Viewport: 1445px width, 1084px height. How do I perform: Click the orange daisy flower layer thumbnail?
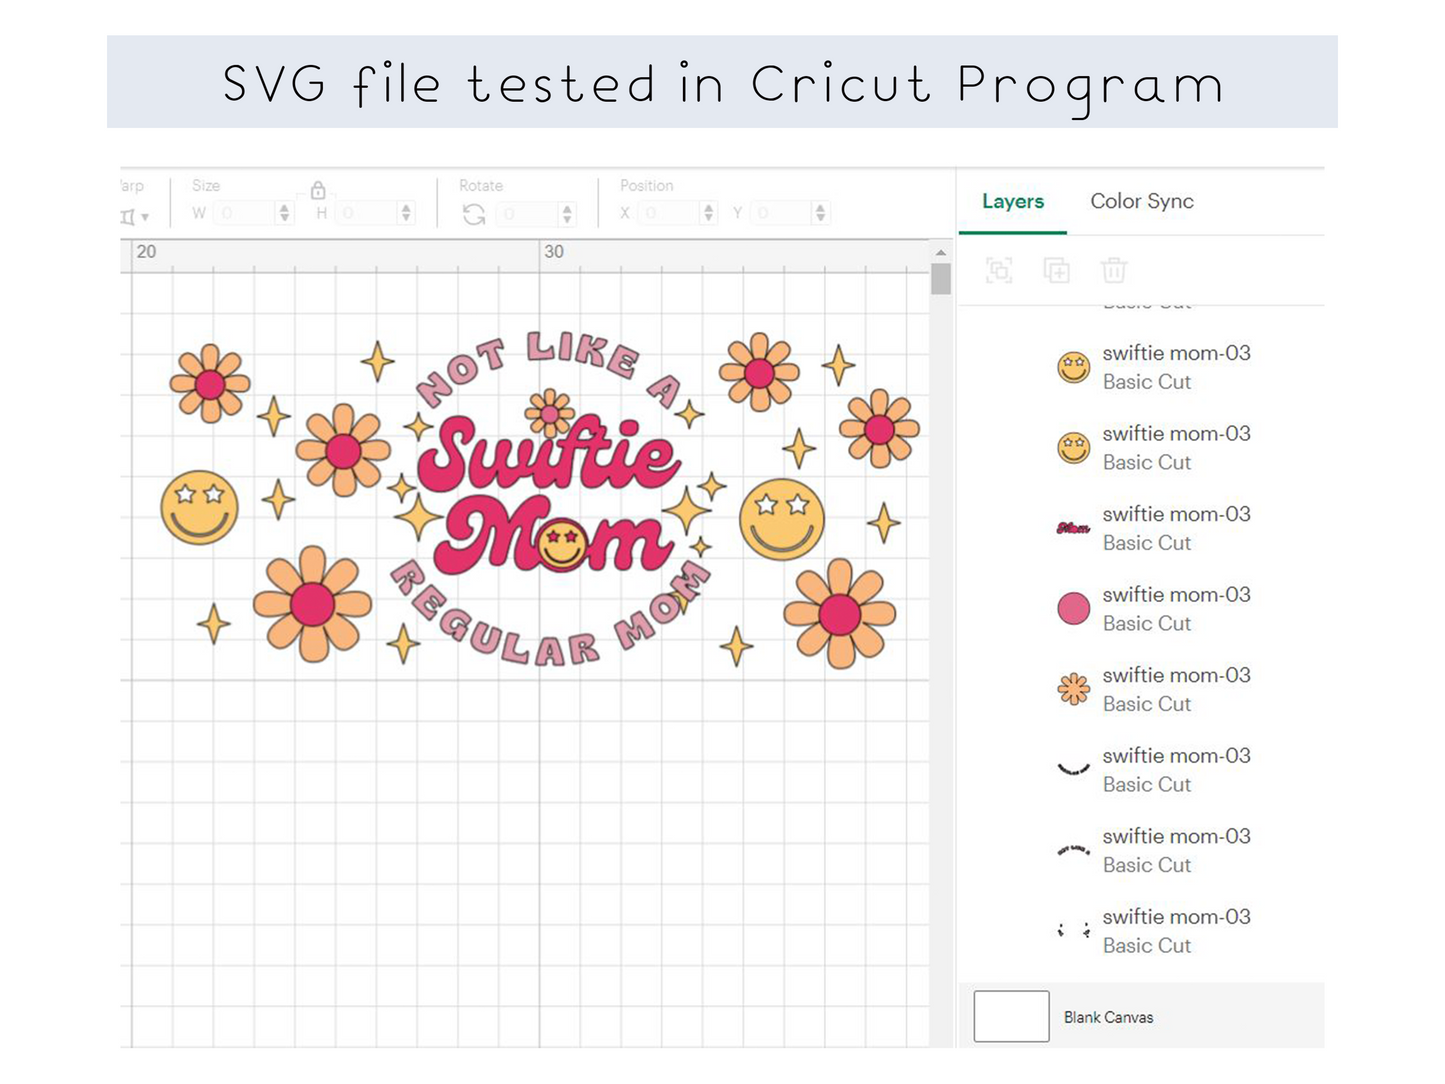pyautogui.click(x=1073, y=689)
